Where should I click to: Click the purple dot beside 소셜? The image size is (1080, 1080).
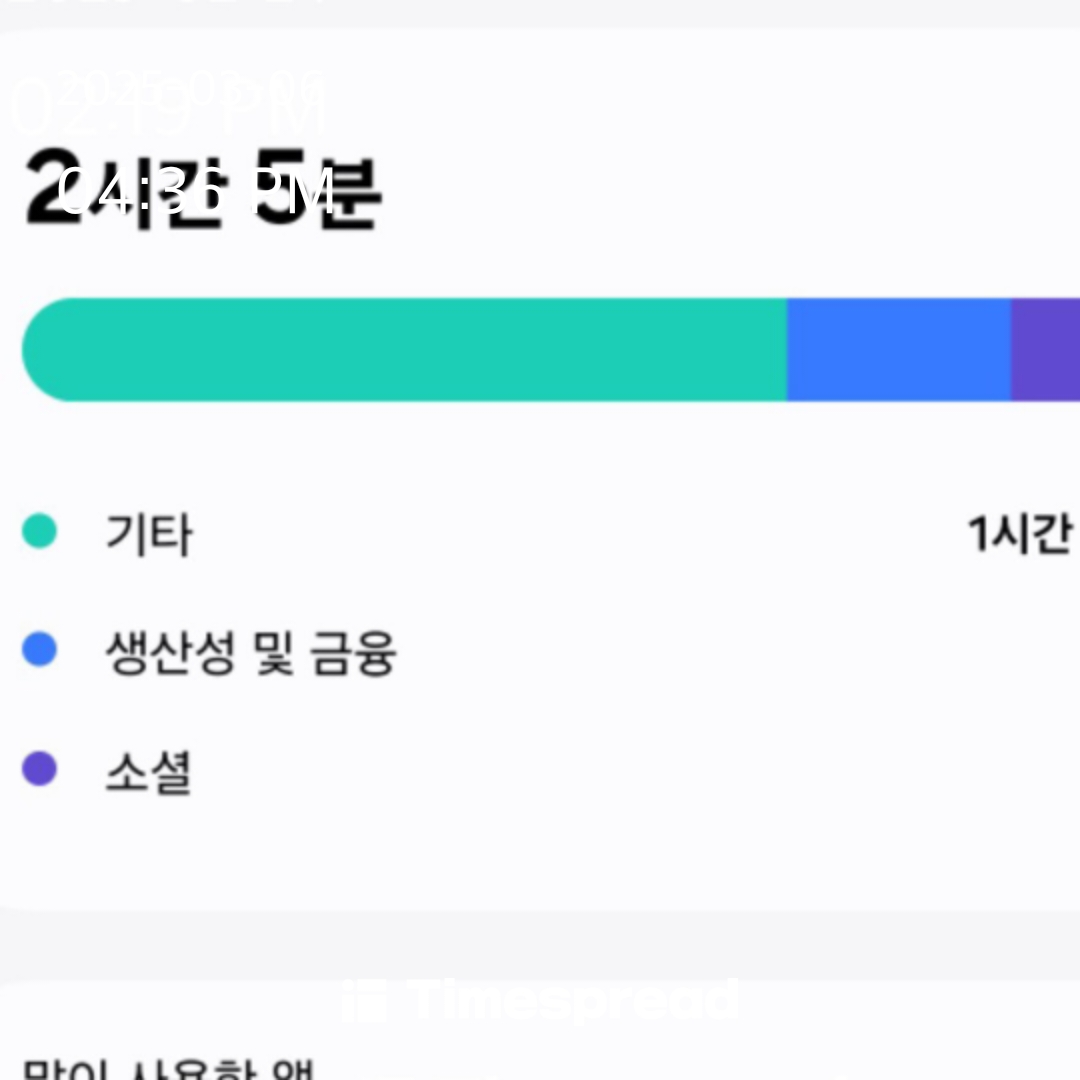[x=39, y=769]
